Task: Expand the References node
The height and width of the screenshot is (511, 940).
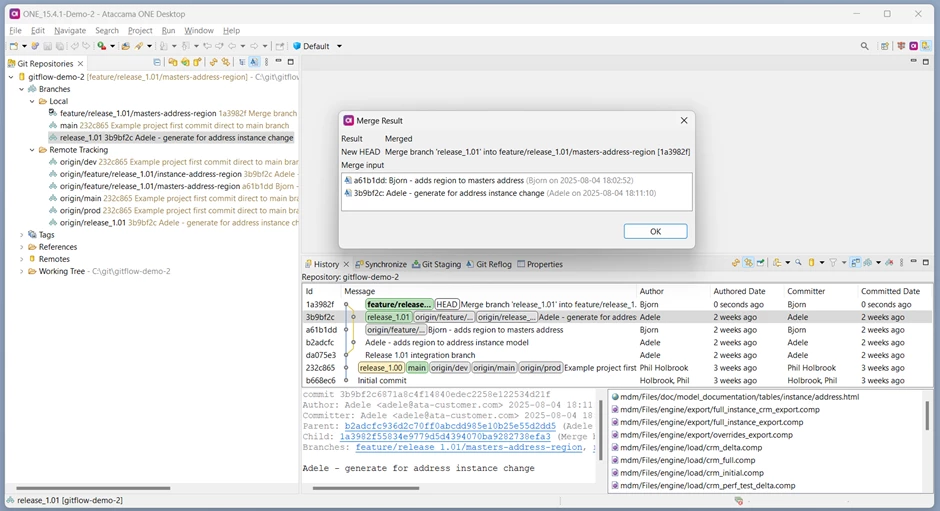Action: coord(22,247)
